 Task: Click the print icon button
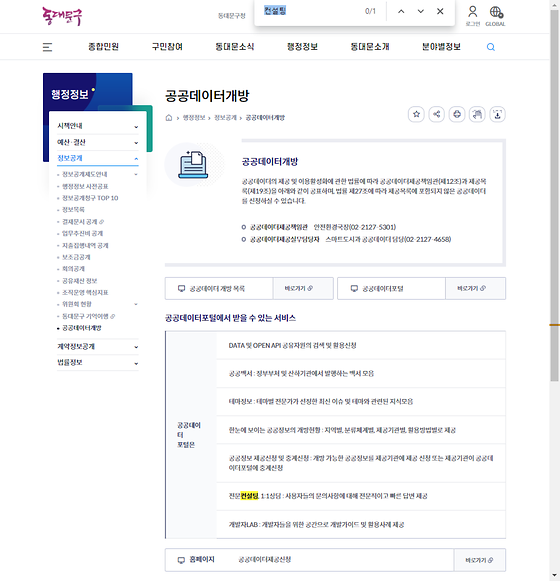457,114
